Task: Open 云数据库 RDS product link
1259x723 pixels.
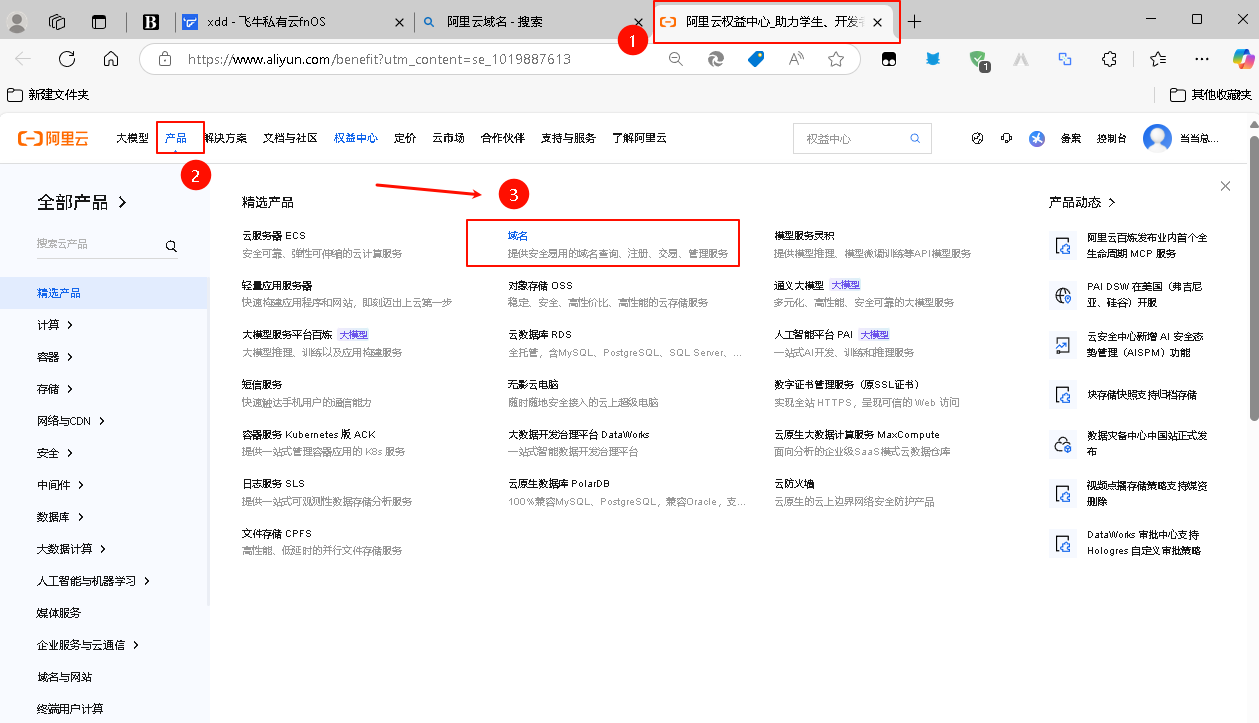Action: click(x=540, y=335)
